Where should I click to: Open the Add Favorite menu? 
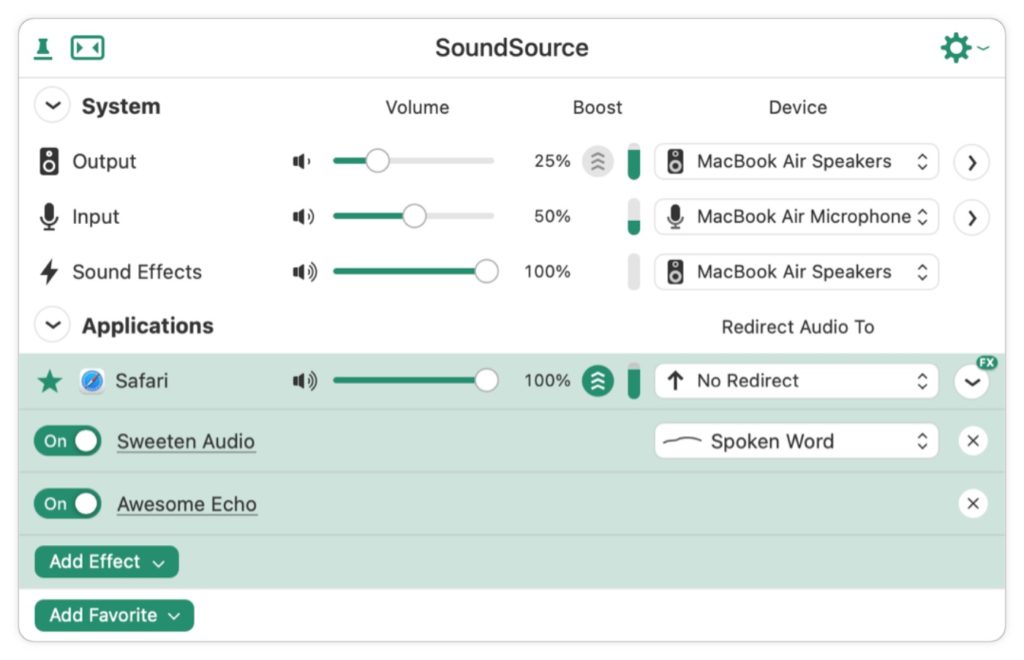click(x=114, y=616)
